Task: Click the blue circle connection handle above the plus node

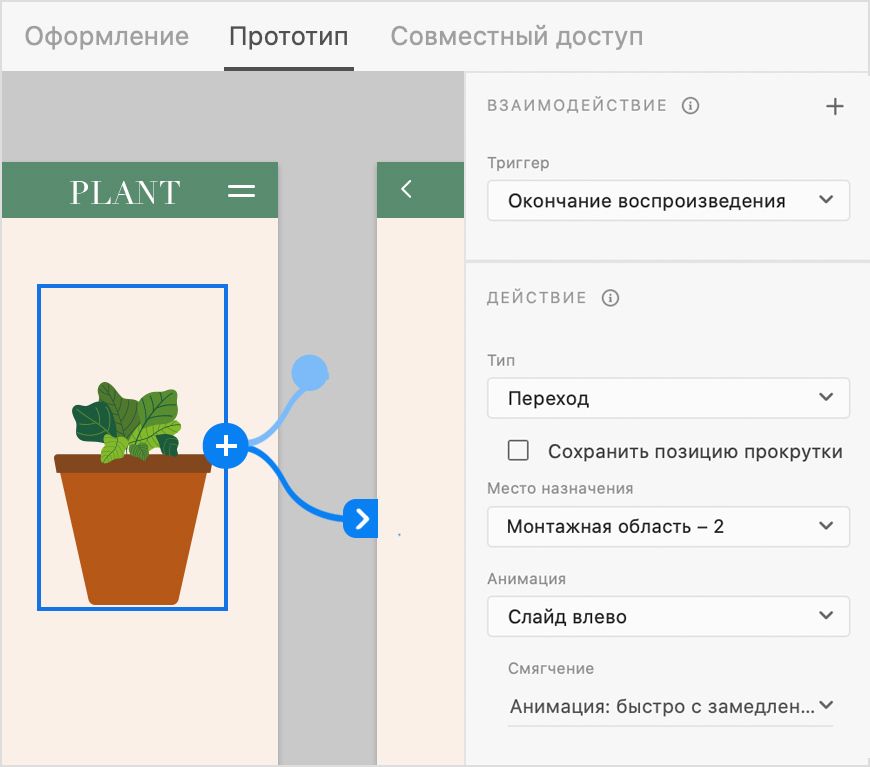Action: [311, 373]
